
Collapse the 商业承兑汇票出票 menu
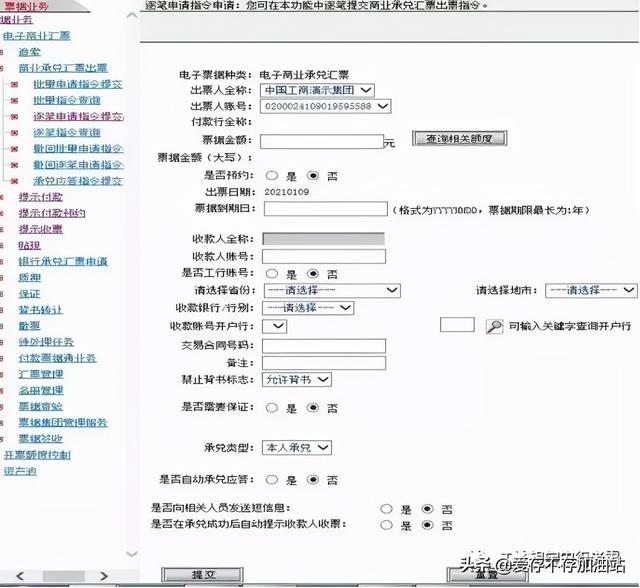[x=63, y=68]
